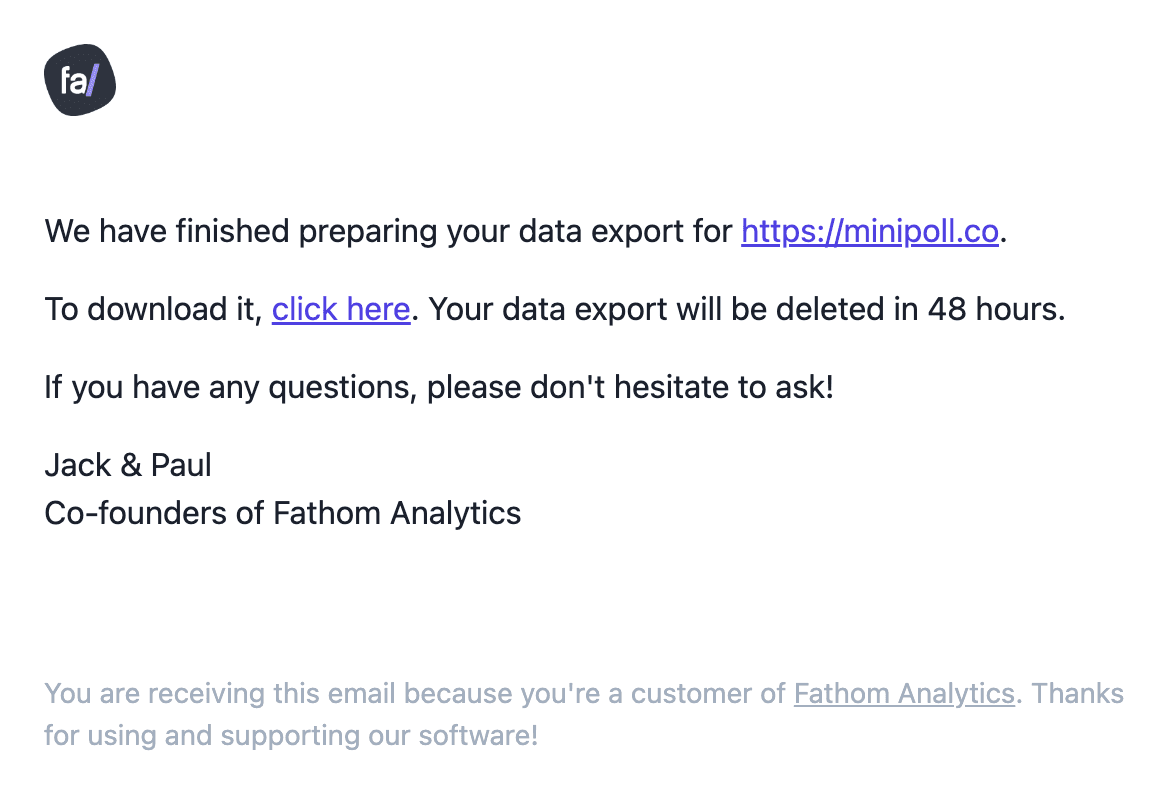
Task: Click the word "Paul" in signature
Action: coord(182,465)
